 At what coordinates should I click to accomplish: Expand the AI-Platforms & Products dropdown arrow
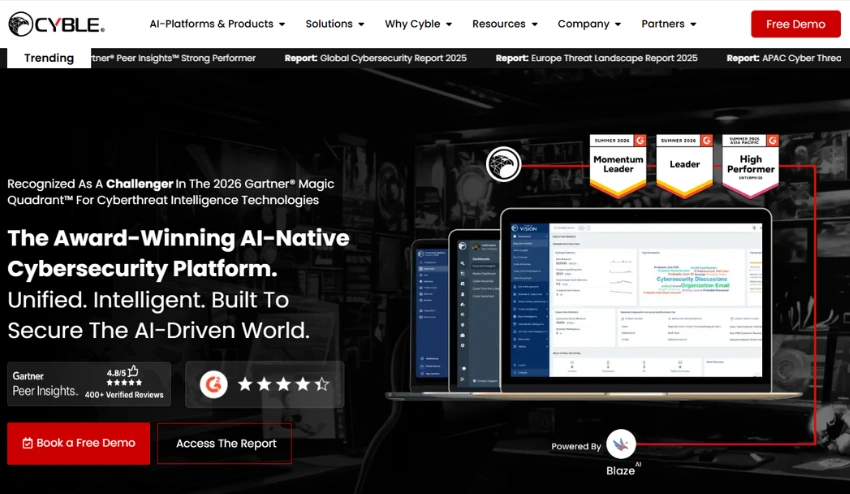click(282, 24)
